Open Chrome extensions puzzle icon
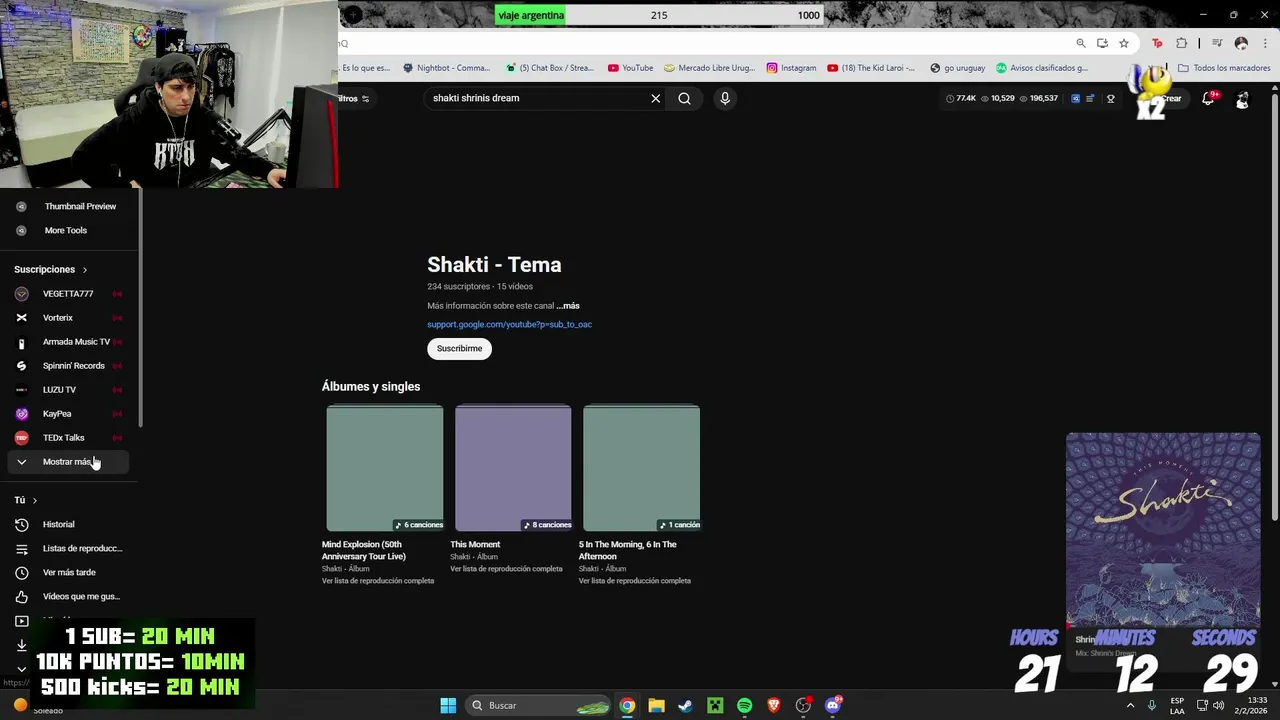The width and height of the screenshot is (1280, 720). (1182, 43)
